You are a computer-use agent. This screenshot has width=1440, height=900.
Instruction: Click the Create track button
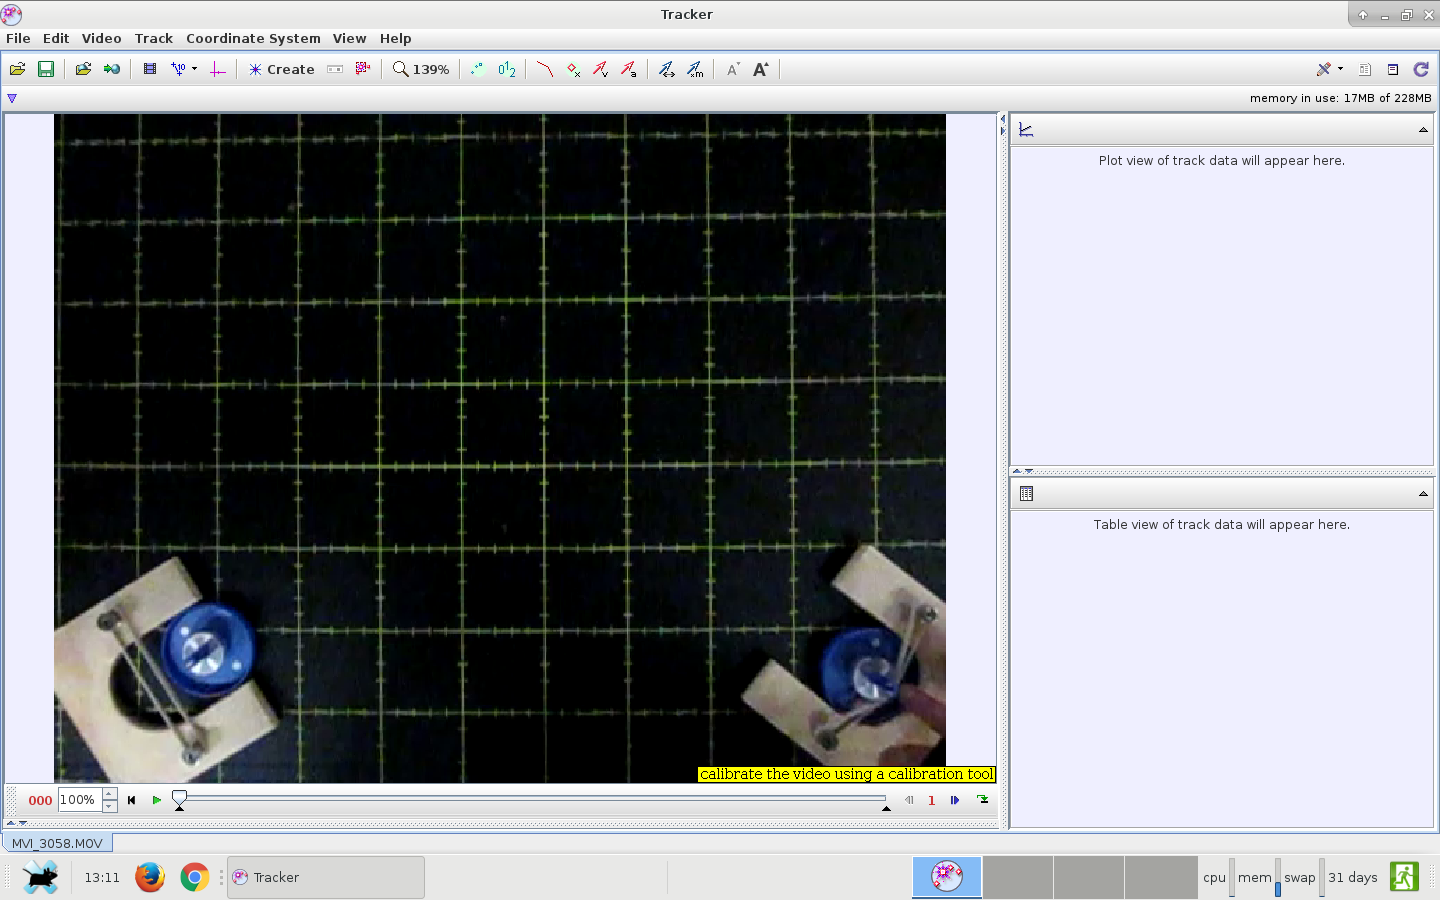(x=282, y=69)
